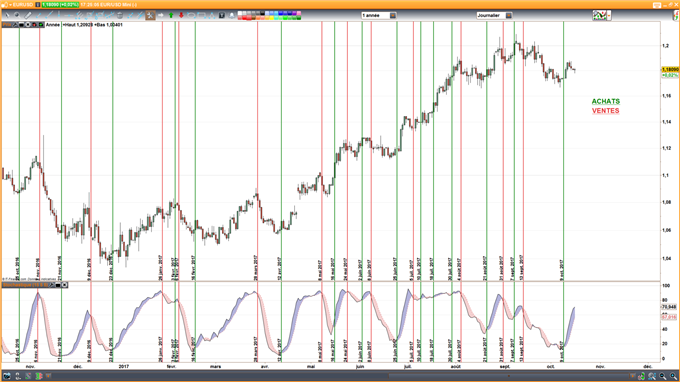Click the 'VENTES' red legend text
The height and width of the screenshot is (382, 680).
click(x=605, y=111)
